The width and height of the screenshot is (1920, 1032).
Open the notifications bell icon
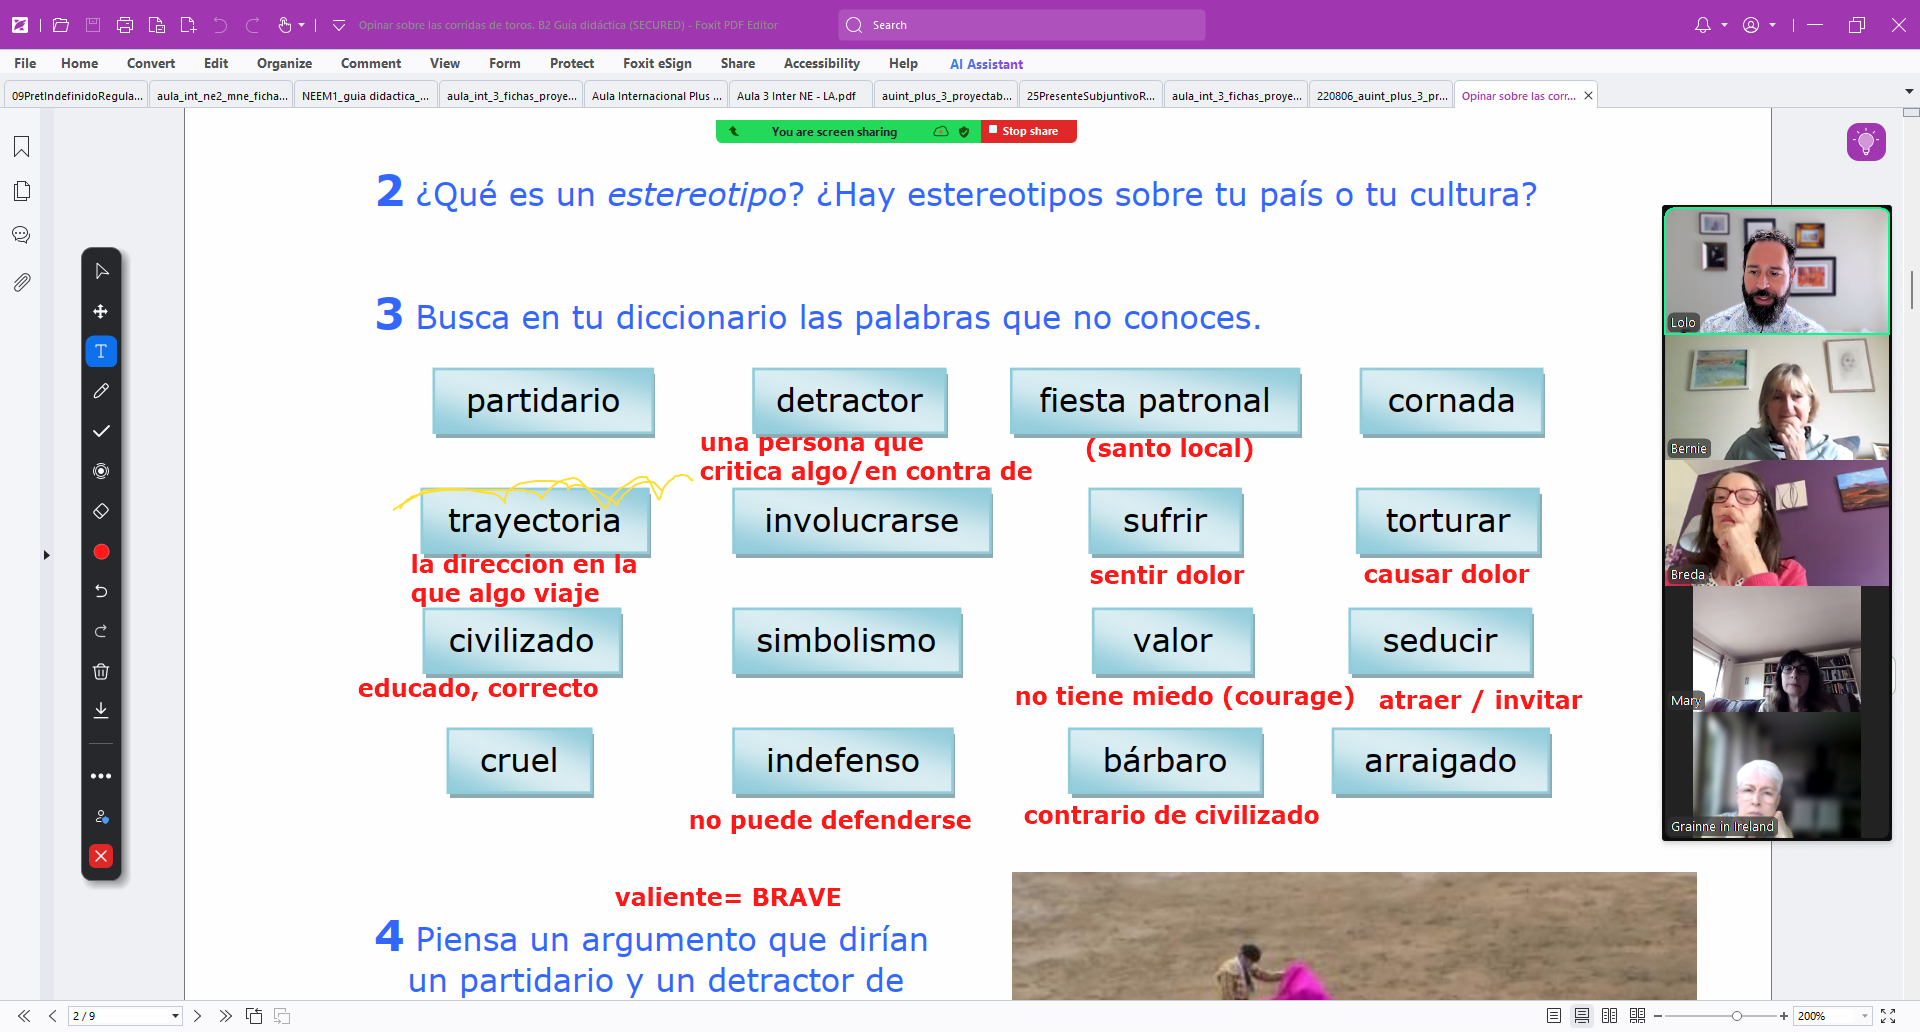[x=1703, y=25]
